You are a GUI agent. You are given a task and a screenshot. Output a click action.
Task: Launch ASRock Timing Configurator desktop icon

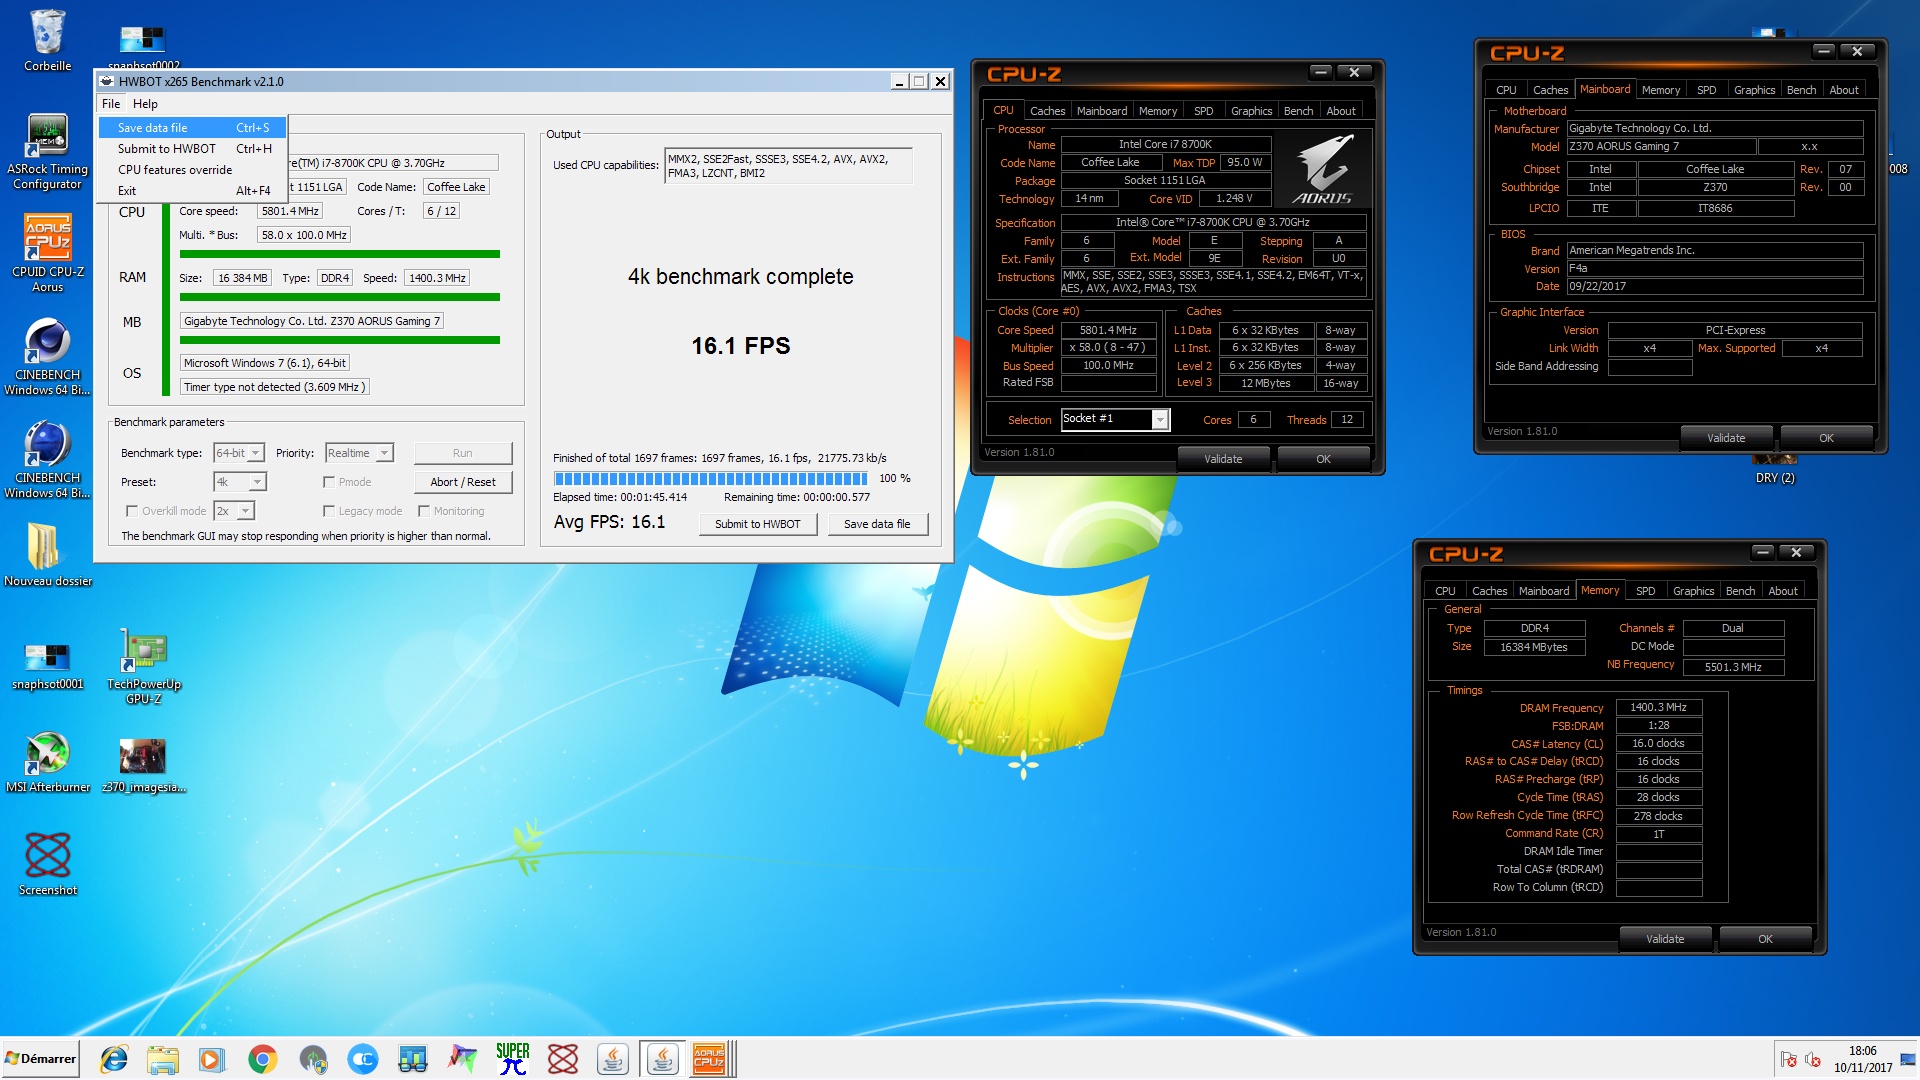pos(47,150)
